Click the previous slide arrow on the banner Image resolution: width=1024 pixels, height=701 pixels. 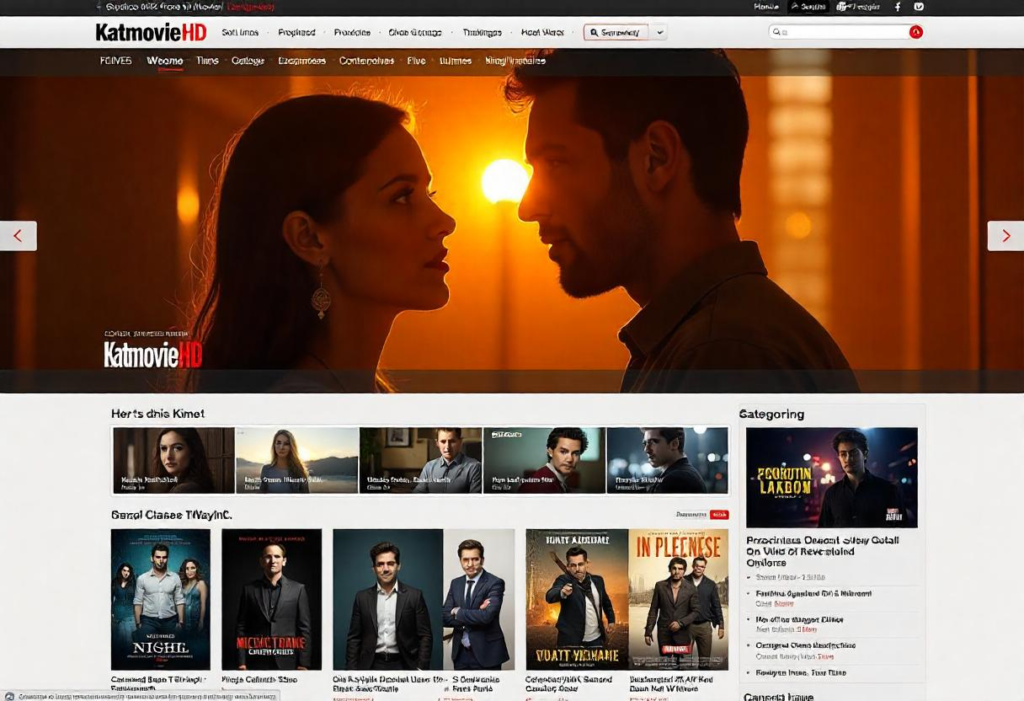[18, 235]
